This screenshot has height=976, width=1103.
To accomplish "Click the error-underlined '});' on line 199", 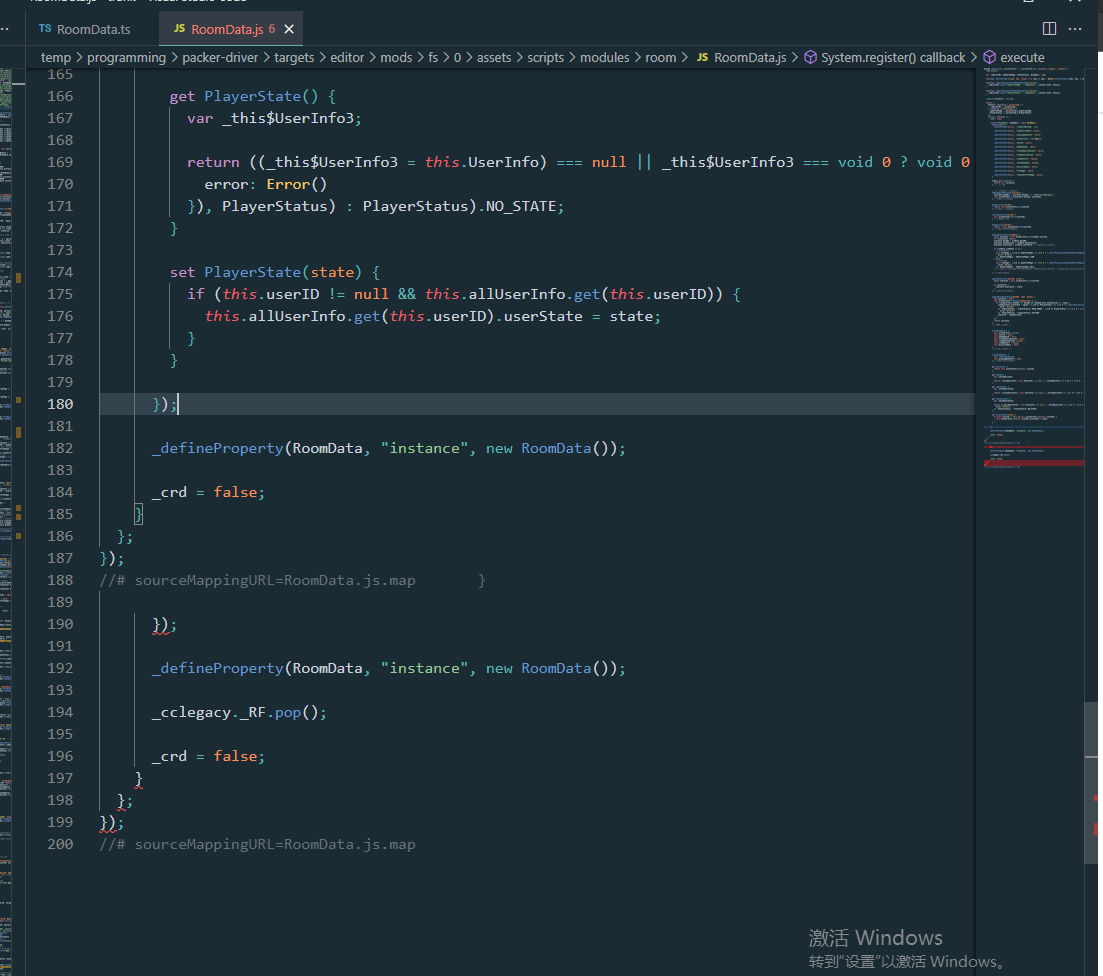I will pos(112,822).
